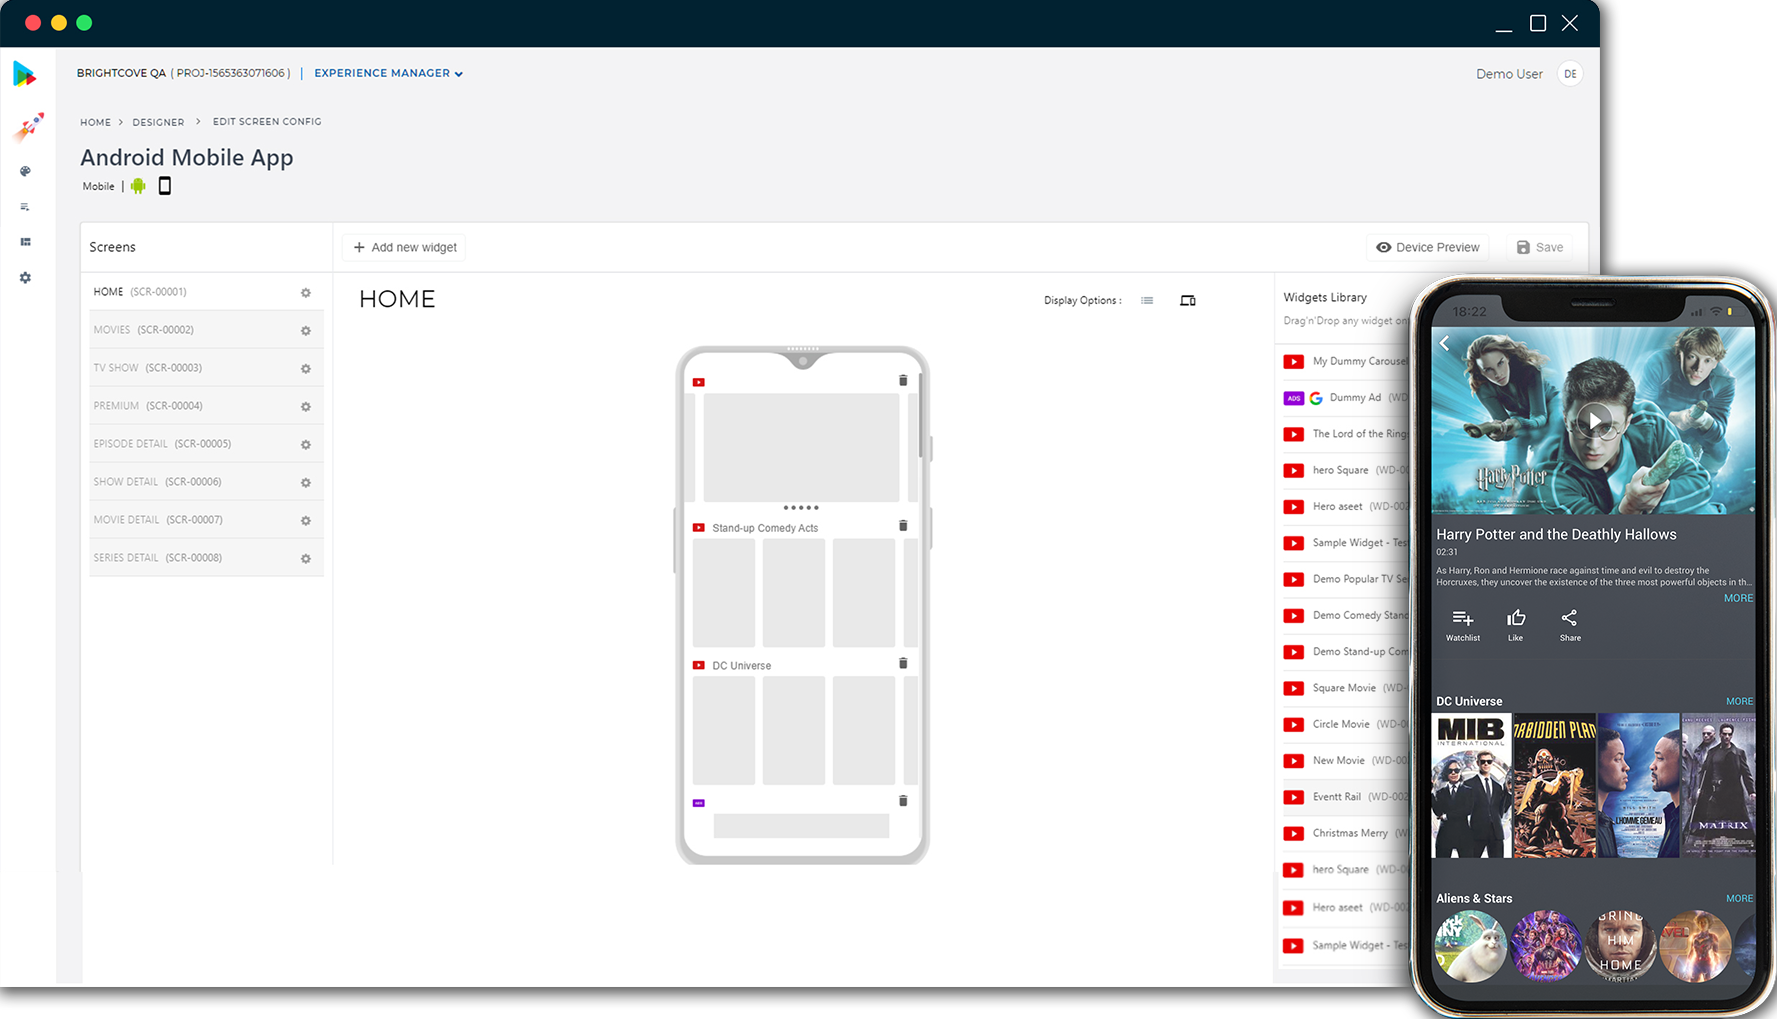Delete the DC Universe widget in preview
The width and height of the screenshot is (1777, 1019).
pyautogui.click(x=903, y=663)
